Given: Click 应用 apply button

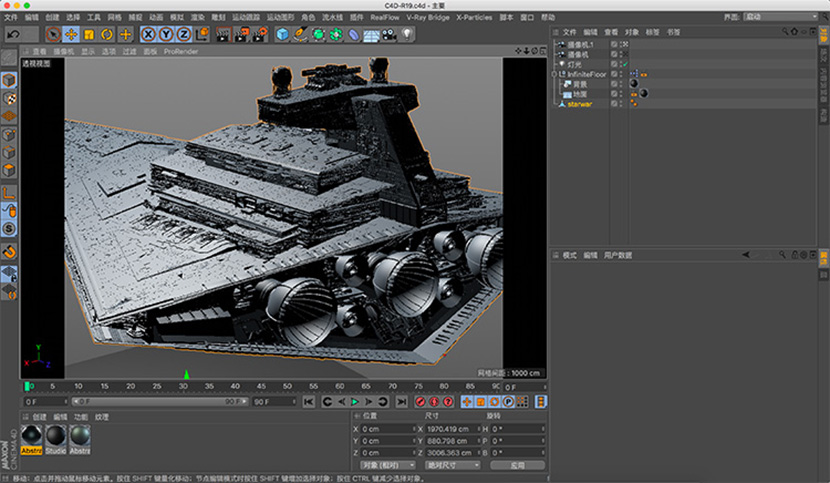Looking at the screenshot, I should [517, 465].
